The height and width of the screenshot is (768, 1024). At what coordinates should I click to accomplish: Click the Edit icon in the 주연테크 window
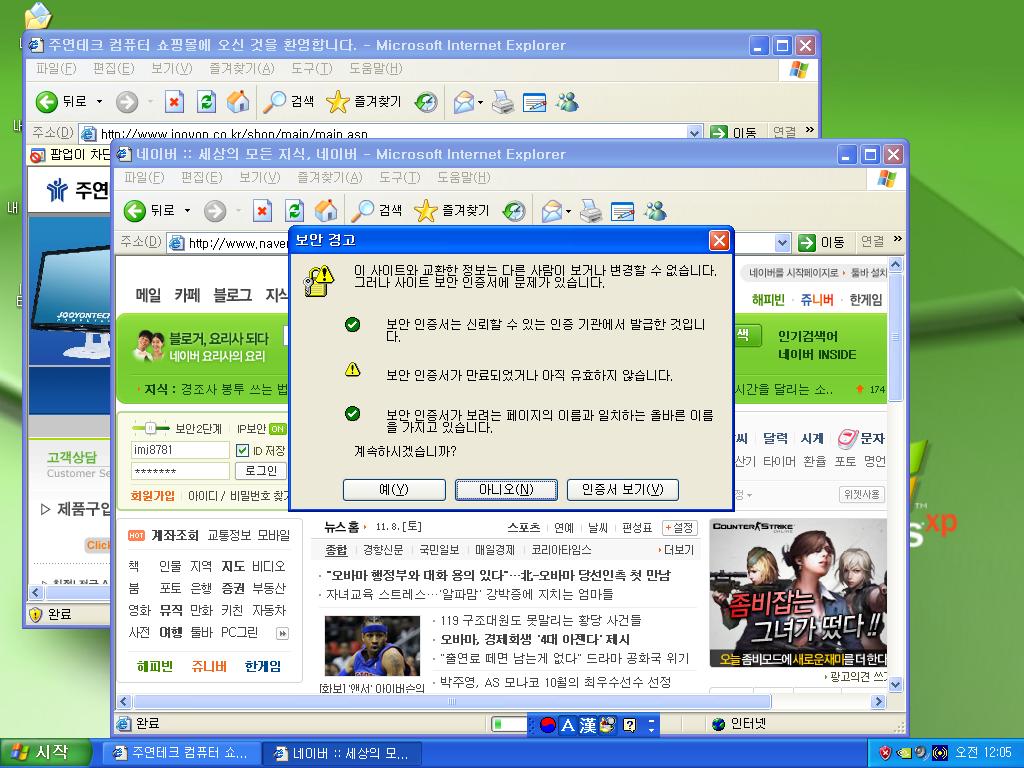point(534,101)
